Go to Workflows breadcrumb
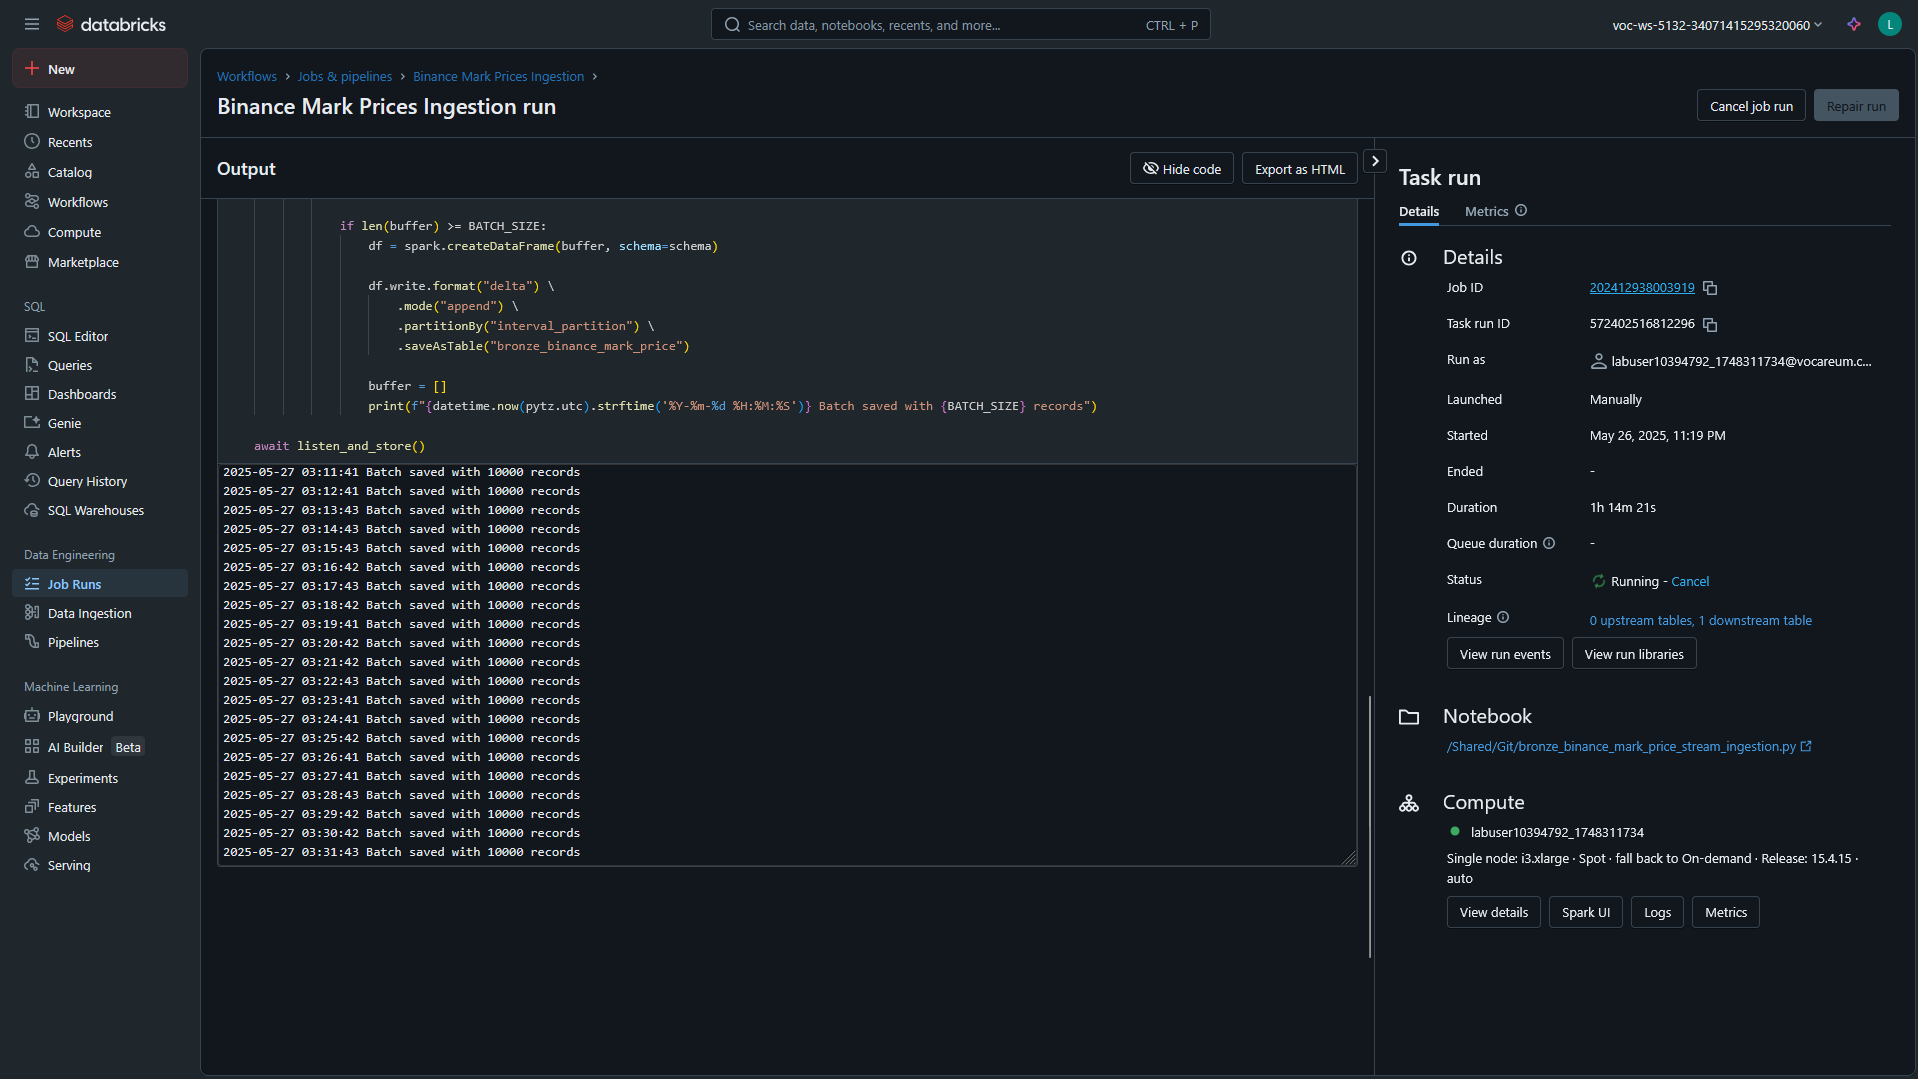This screenshot has height=1079, width=1918. click(x=247, y=76)
